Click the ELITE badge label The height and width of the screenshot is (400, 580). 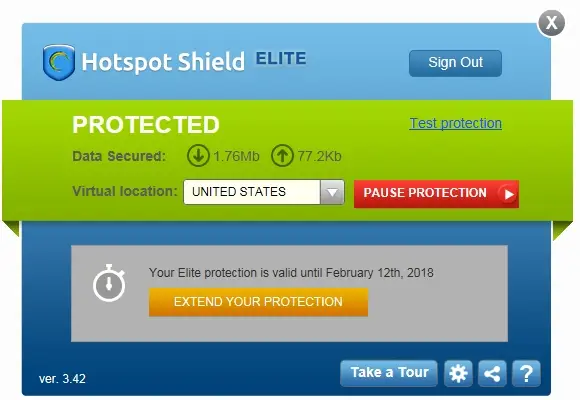[281, 58]
